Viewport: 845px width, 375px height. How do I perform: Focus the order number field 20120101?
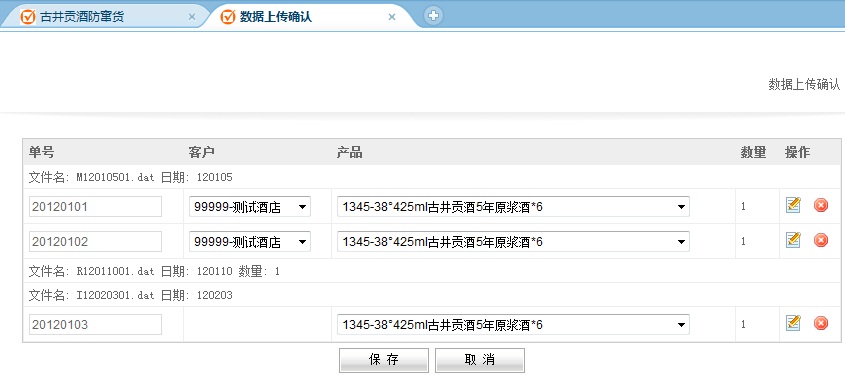95,207
